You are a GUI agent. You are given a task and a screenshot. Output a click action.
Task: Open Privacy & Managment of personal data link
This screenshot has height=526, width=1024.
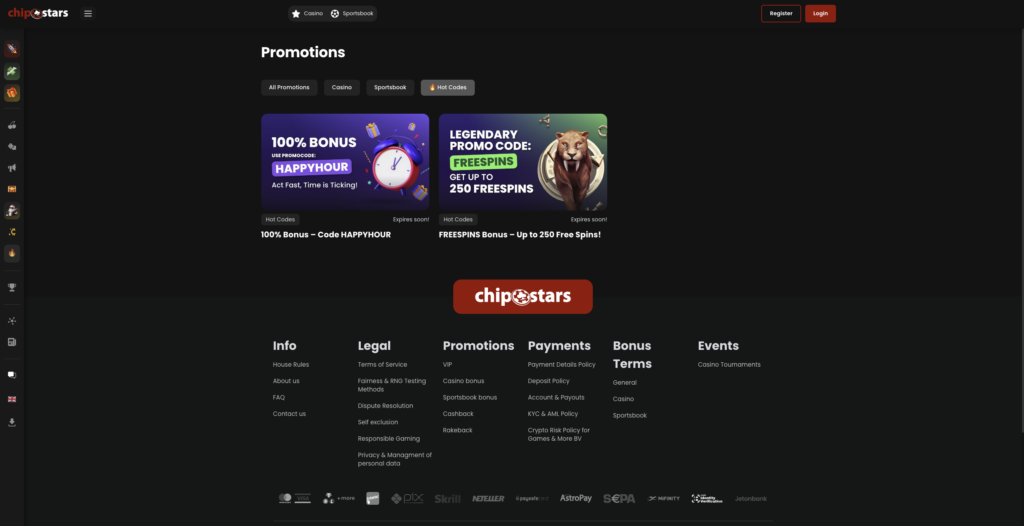pos(394,459)
